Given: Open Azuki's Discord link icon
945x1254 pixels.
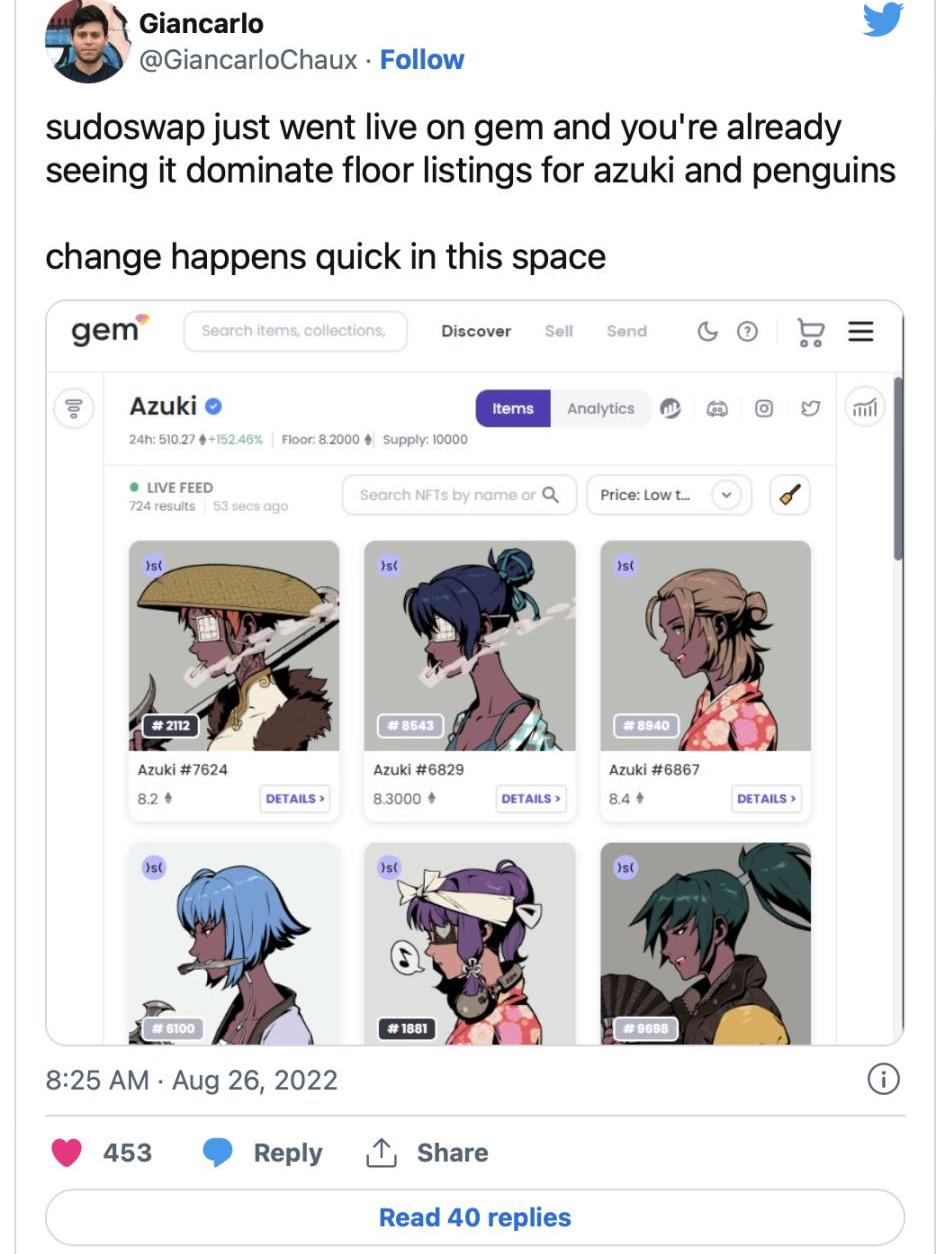Looking at the screenshot, I should tap(717, 408).
